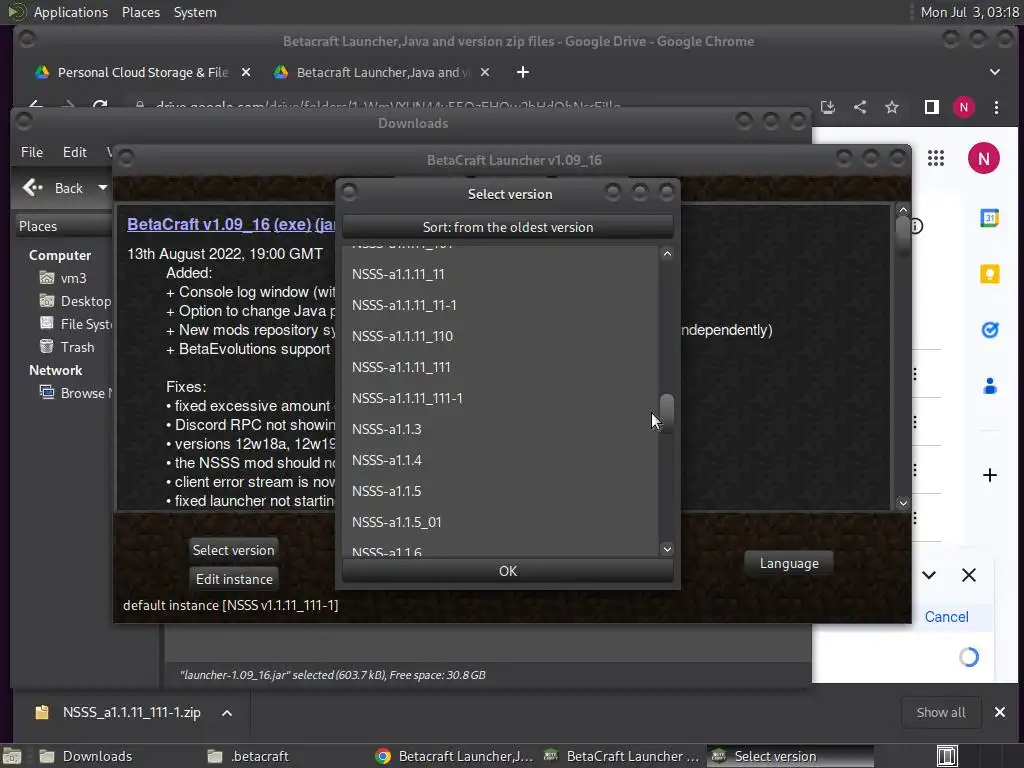Open Select version button in launcher
The height and width of the screenshot is (768, 1024).
tap(233, 550)
